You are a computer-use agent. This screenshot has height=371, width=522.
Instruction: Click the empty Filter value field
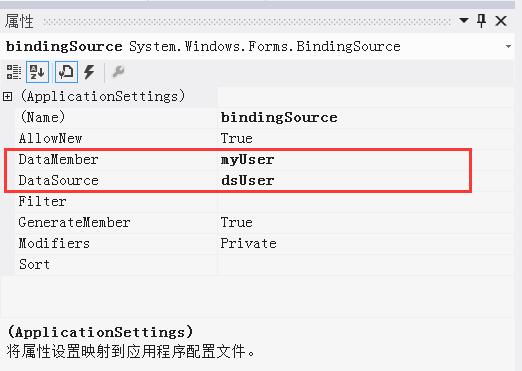[x=365, y=202]
